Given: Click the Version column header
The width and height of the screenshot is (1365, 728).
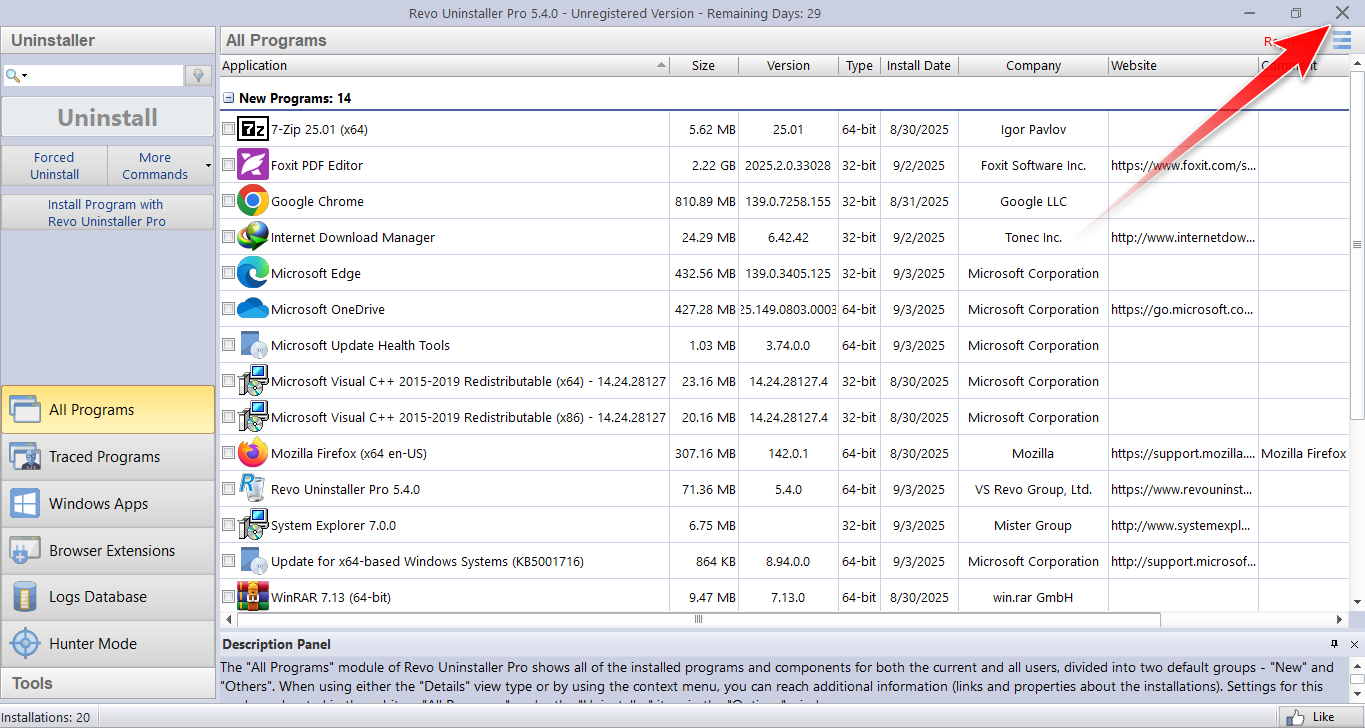Looking at the screenshot, I should tap(788, 65).
